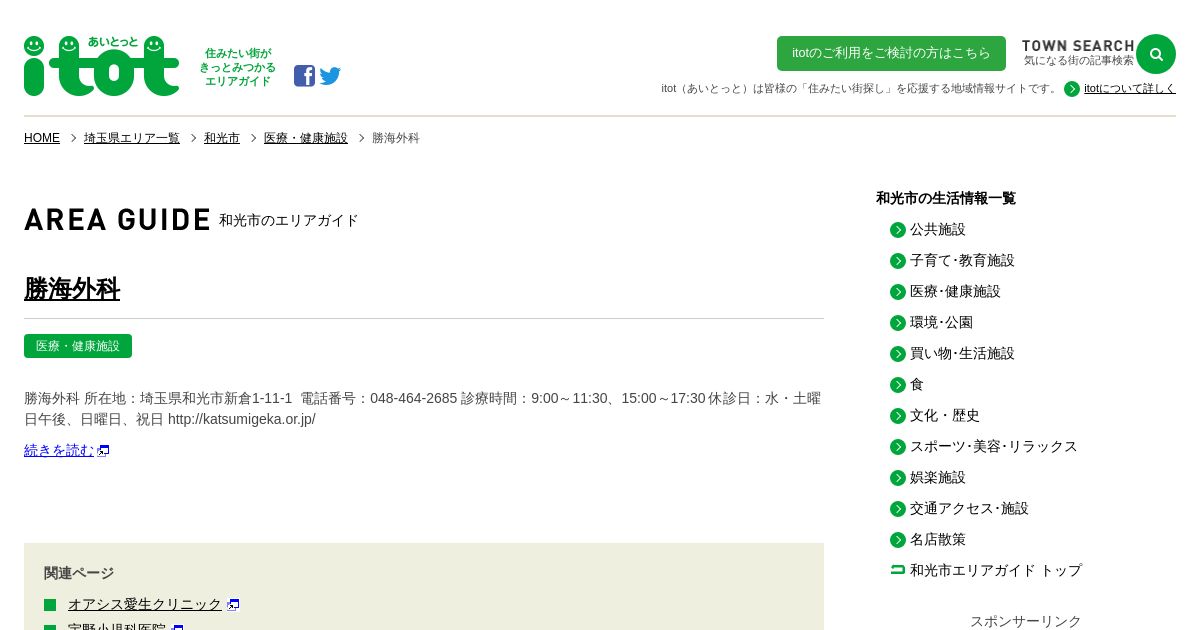This screenshot has width=1200, height=630.
Task: Click arrow icon beside 公共施設
Action: 898,230
